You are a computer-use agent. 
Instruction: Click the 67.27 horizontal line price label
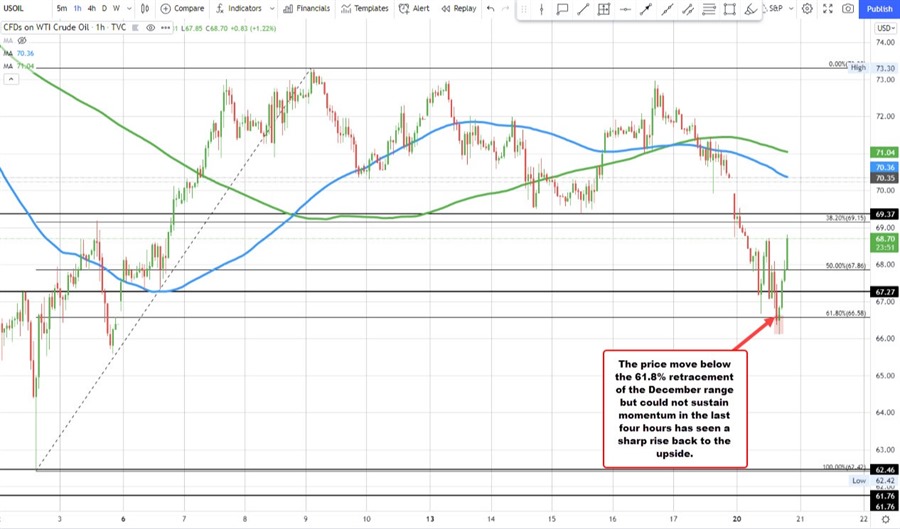(x=885, y=291)
